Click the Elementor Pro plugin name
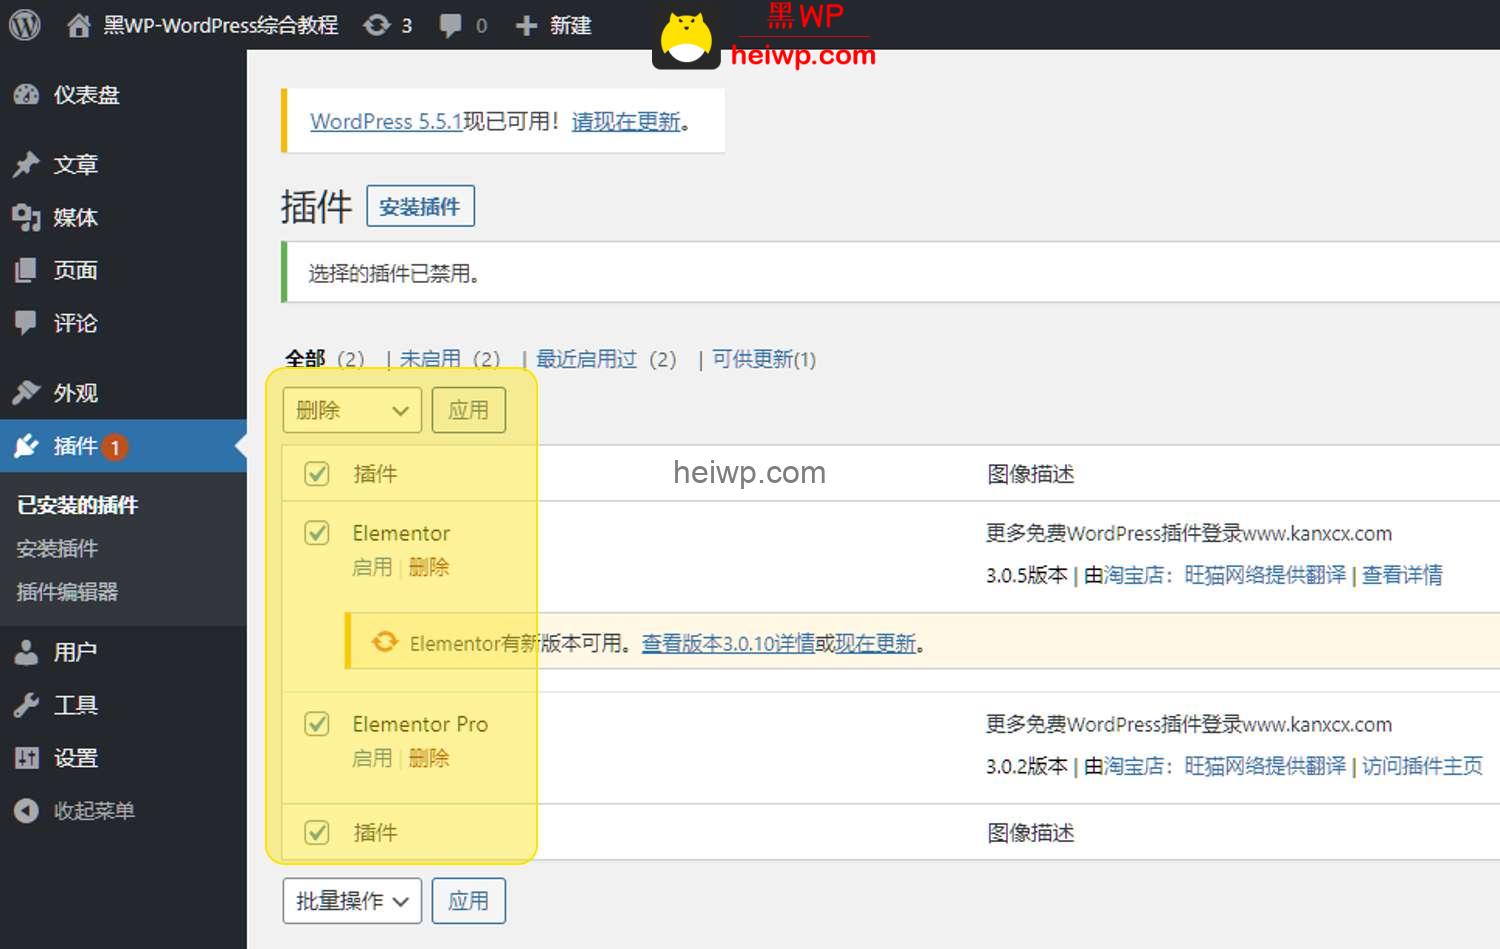Viewport: 1500px width, 949px height. click(x=420, y=724)
